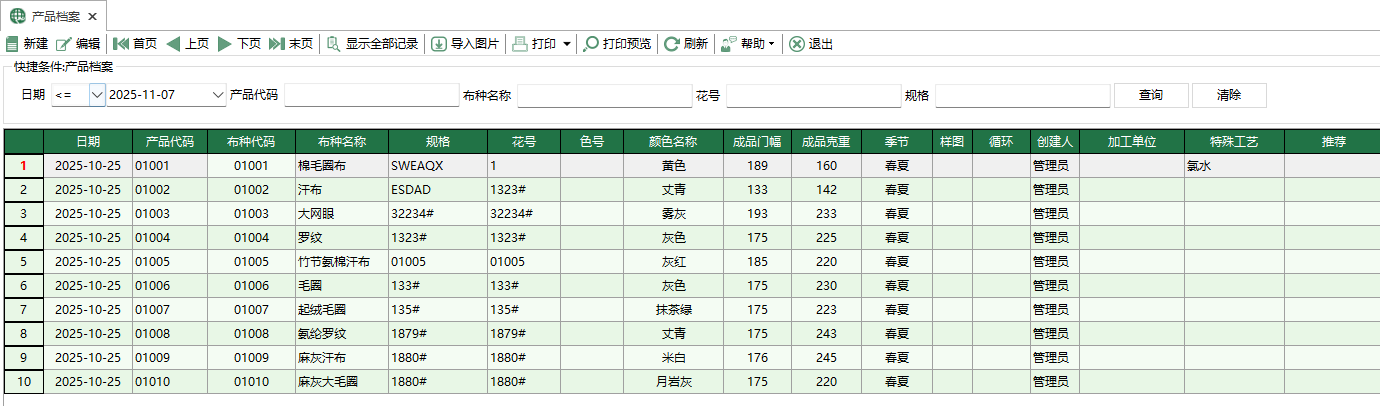This screenshot has width=1380, height=406.
Task: Open the 帮助 help menu
Action: click(748, 44)
